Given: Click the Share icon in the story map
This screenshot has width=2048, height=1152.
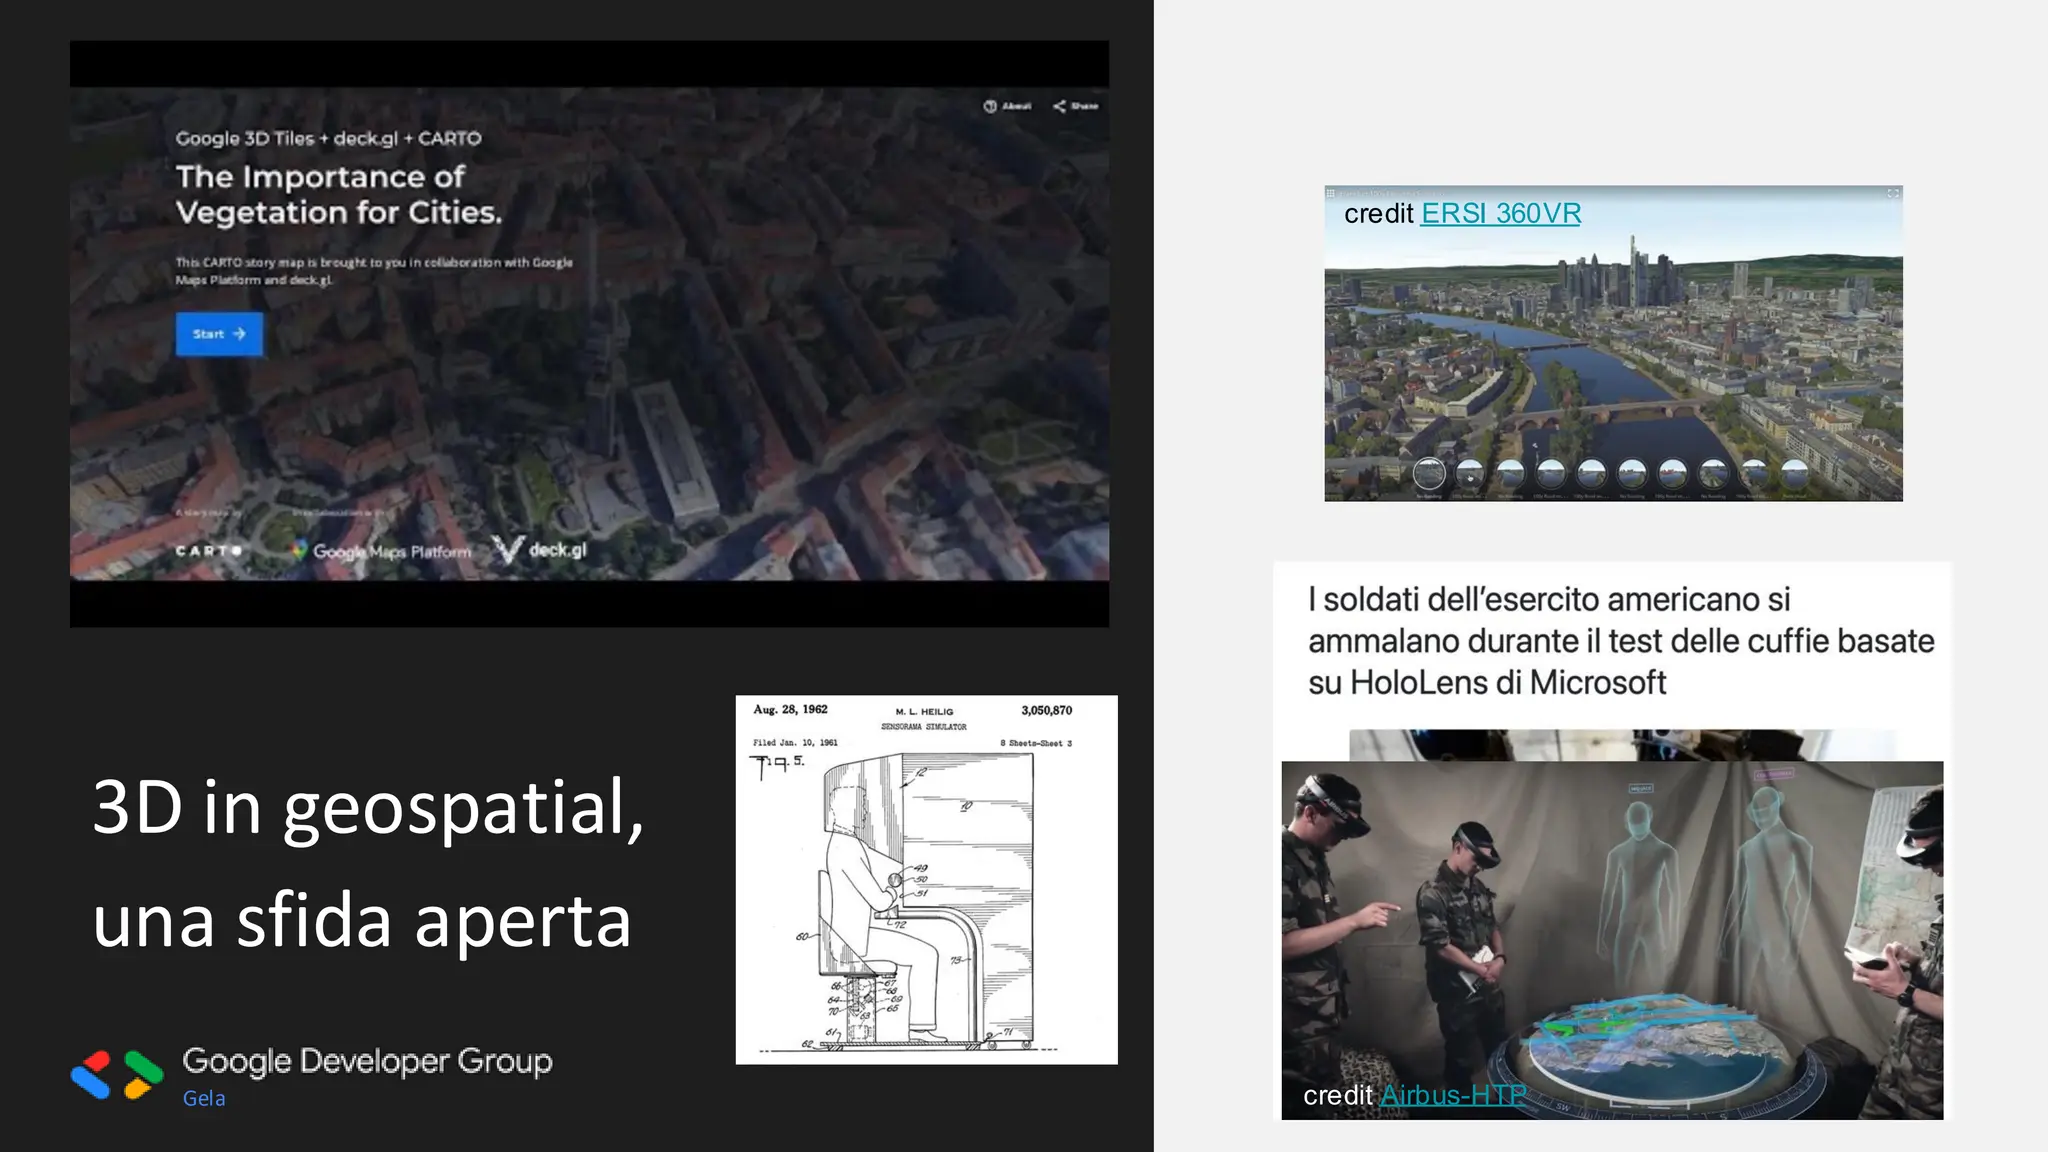Looking at the screenshot, I should (x=1059, y=106).
